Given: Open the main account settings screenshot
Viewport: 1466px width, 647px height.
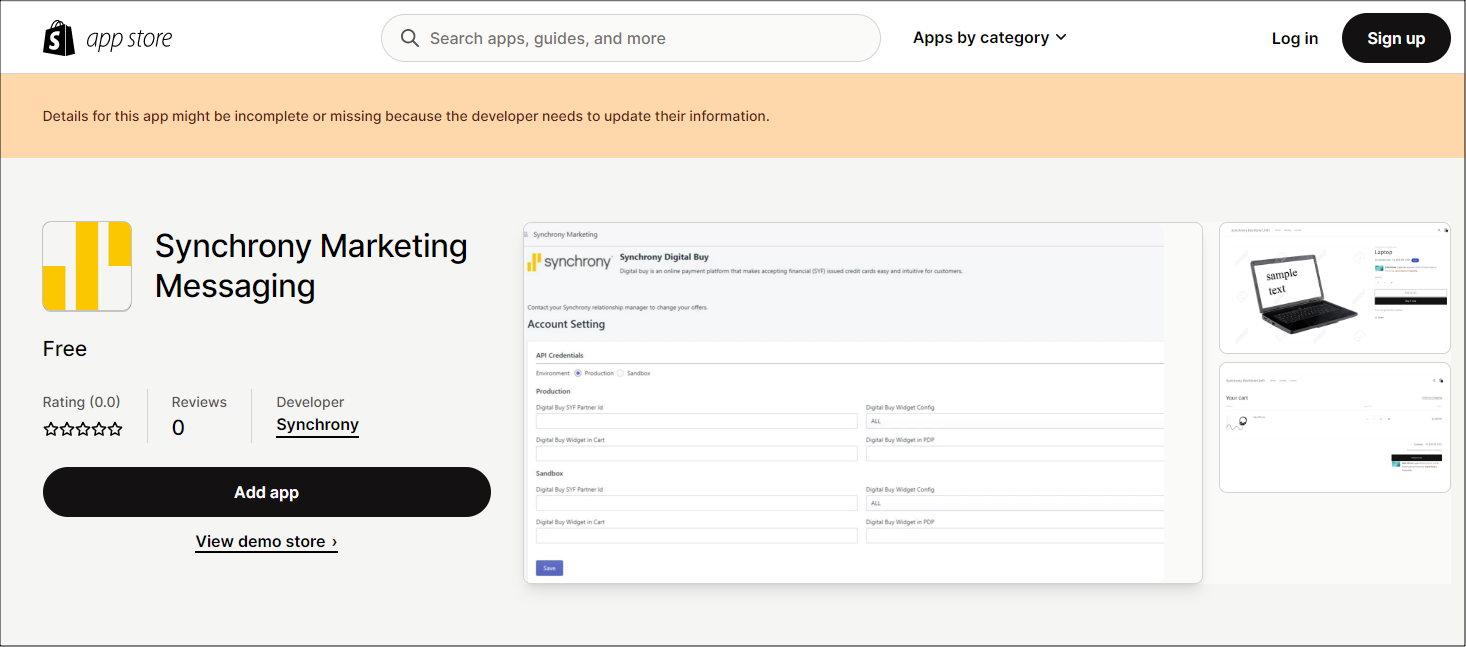Looking at the screenshot, I should pos(863,403).
